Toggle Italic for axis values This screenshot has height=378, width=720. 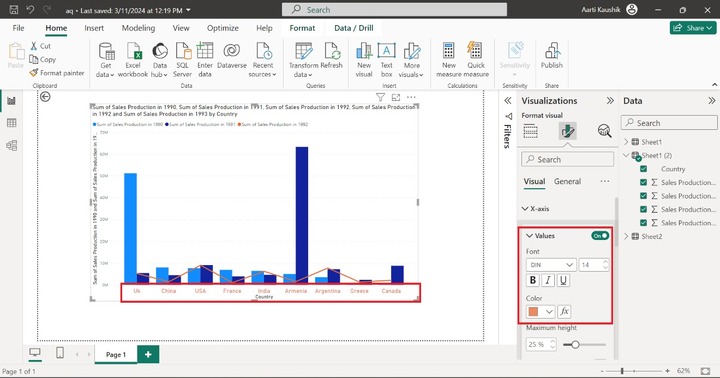[548, 280]
